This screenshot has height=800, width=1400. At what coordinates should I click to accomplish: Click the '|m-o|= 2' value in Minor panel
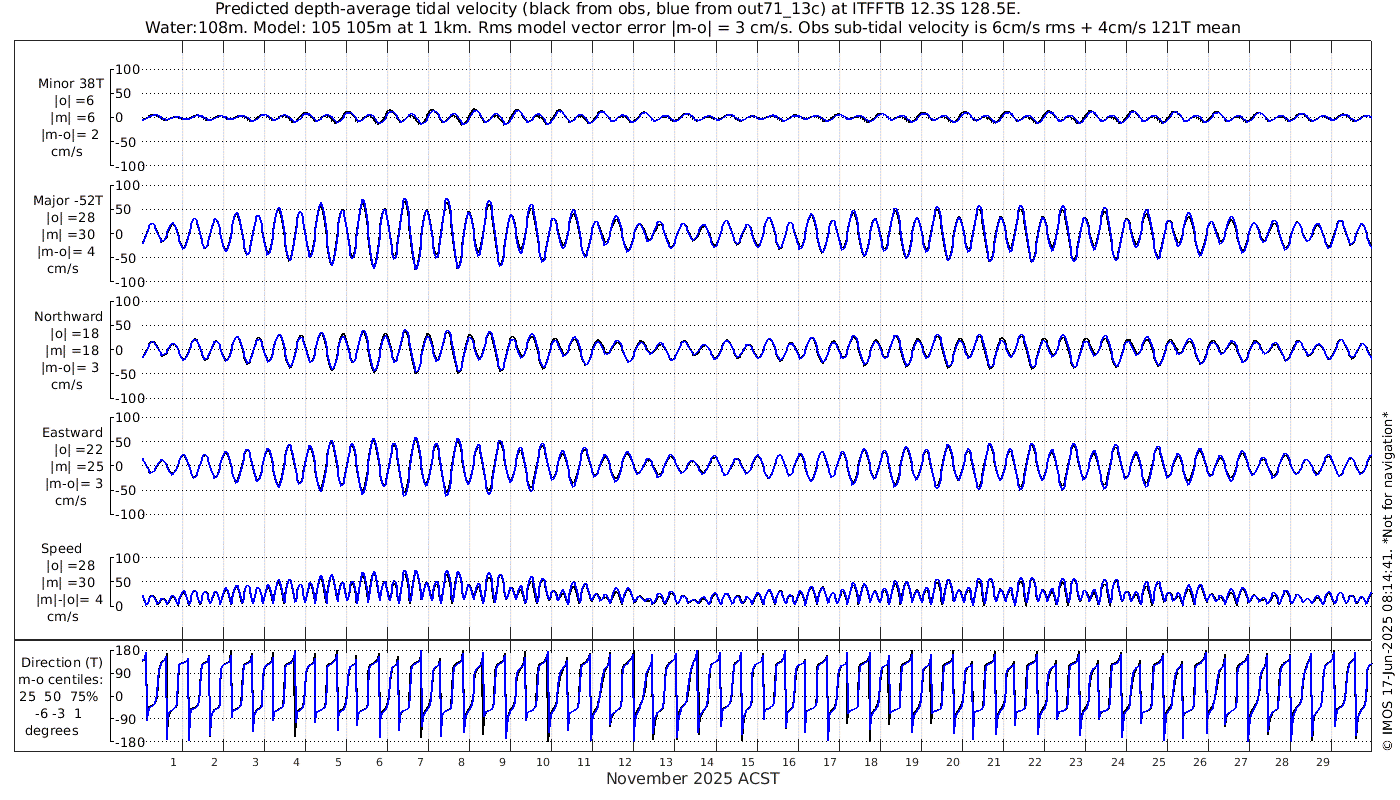coord(69,135)
